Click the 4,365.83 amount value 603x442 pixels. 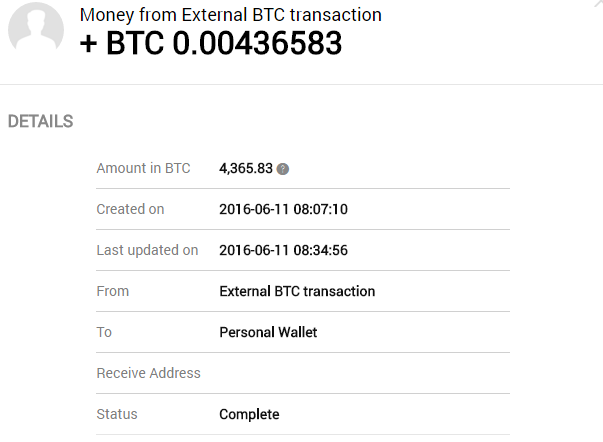click(x=246, y=168)
